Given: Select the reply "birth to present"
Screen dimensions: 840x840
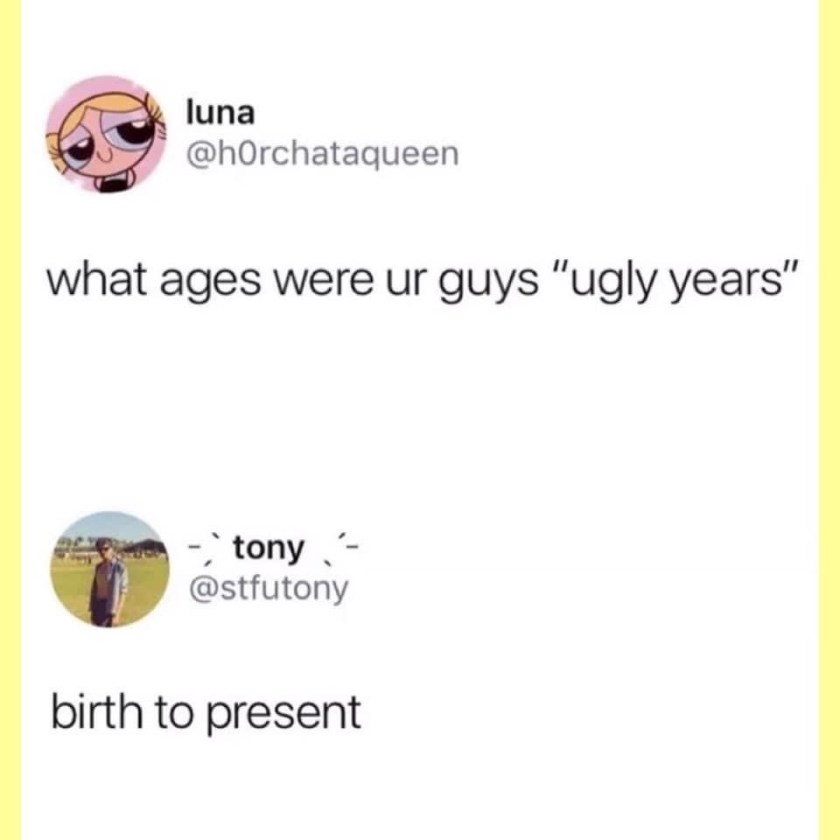Looking at the screenshot, I should click(206, 713).
